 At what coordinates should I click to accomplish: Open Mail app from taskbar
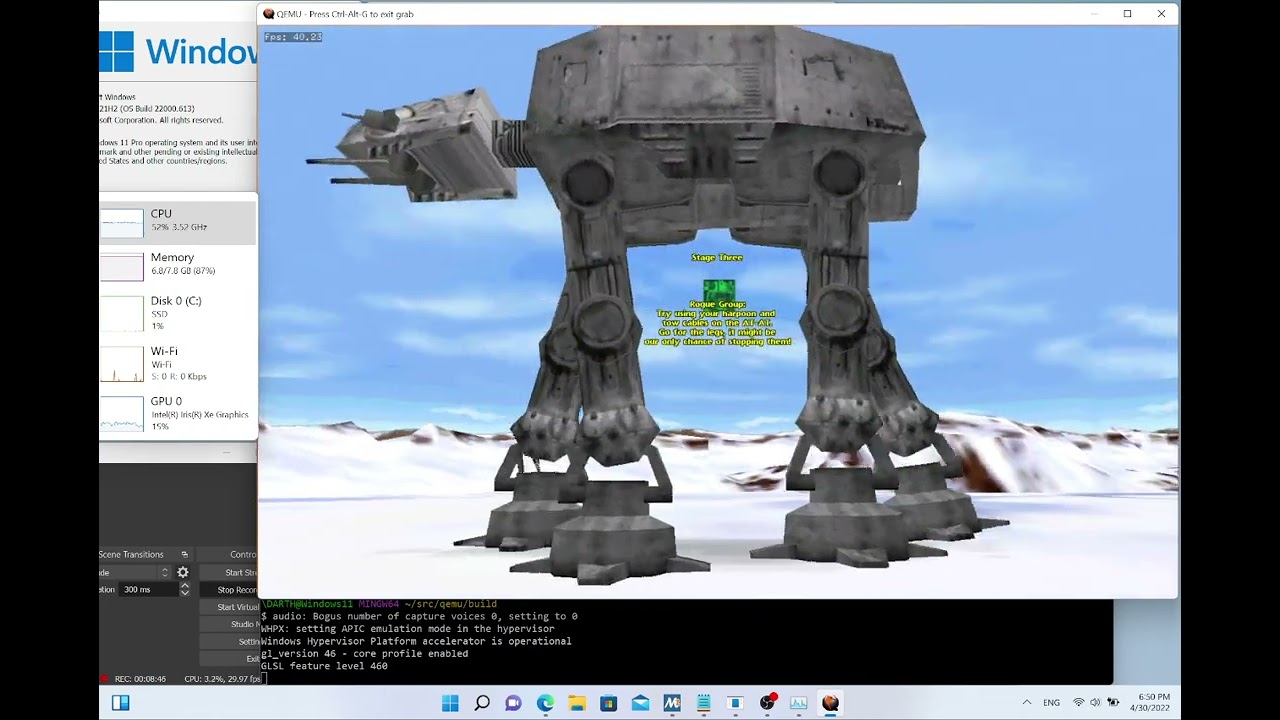click(640, 703)
